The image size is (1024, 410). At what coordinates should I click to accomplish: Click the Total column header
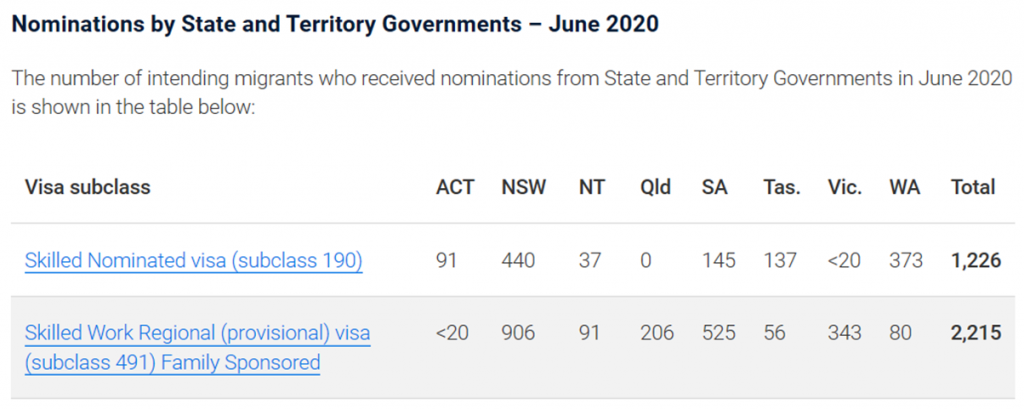click(x=972, y=187)
